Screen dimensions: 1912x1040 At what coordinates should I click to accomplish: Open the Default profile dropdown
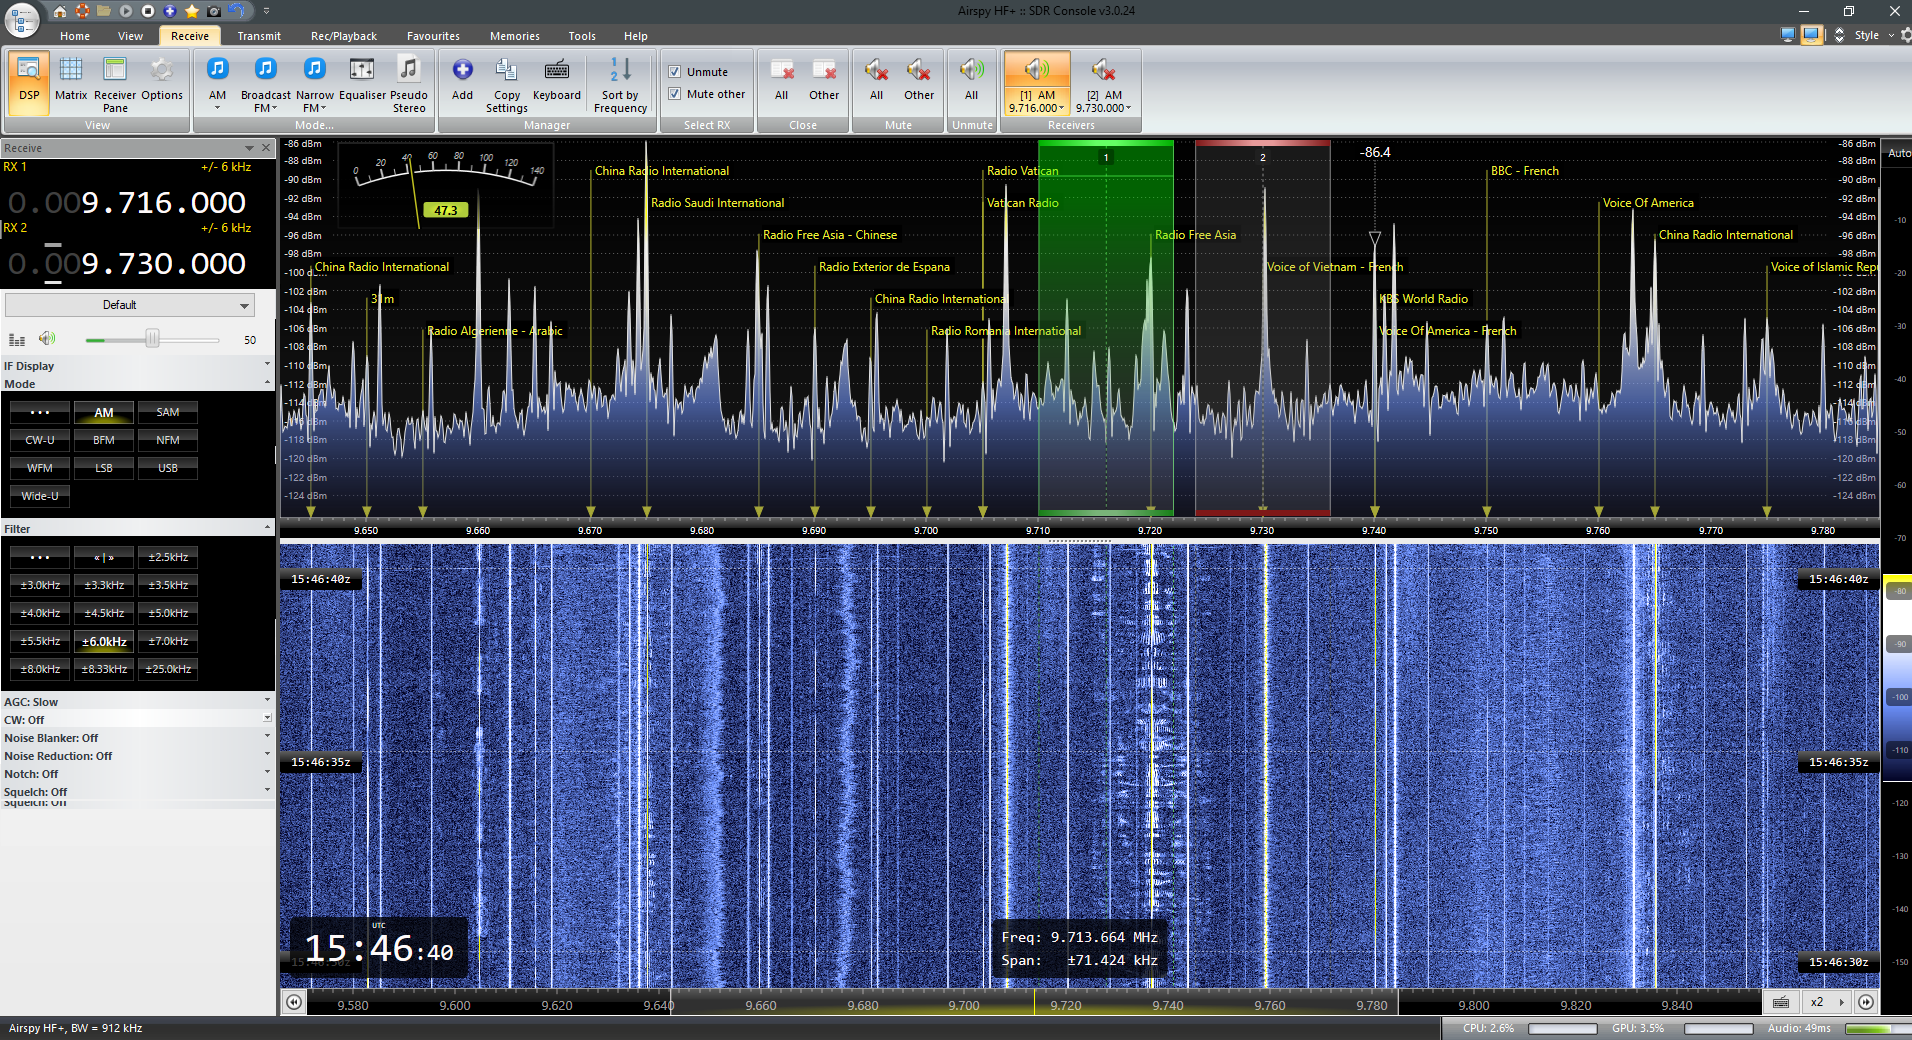tap(130, 305)
